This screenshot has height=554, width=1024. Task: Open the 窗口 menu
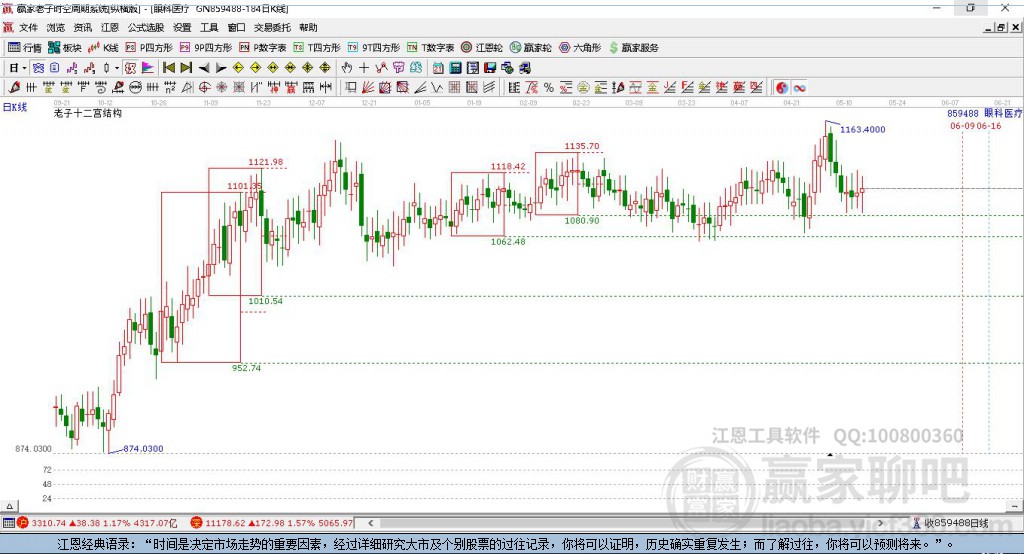pos(236,27)
